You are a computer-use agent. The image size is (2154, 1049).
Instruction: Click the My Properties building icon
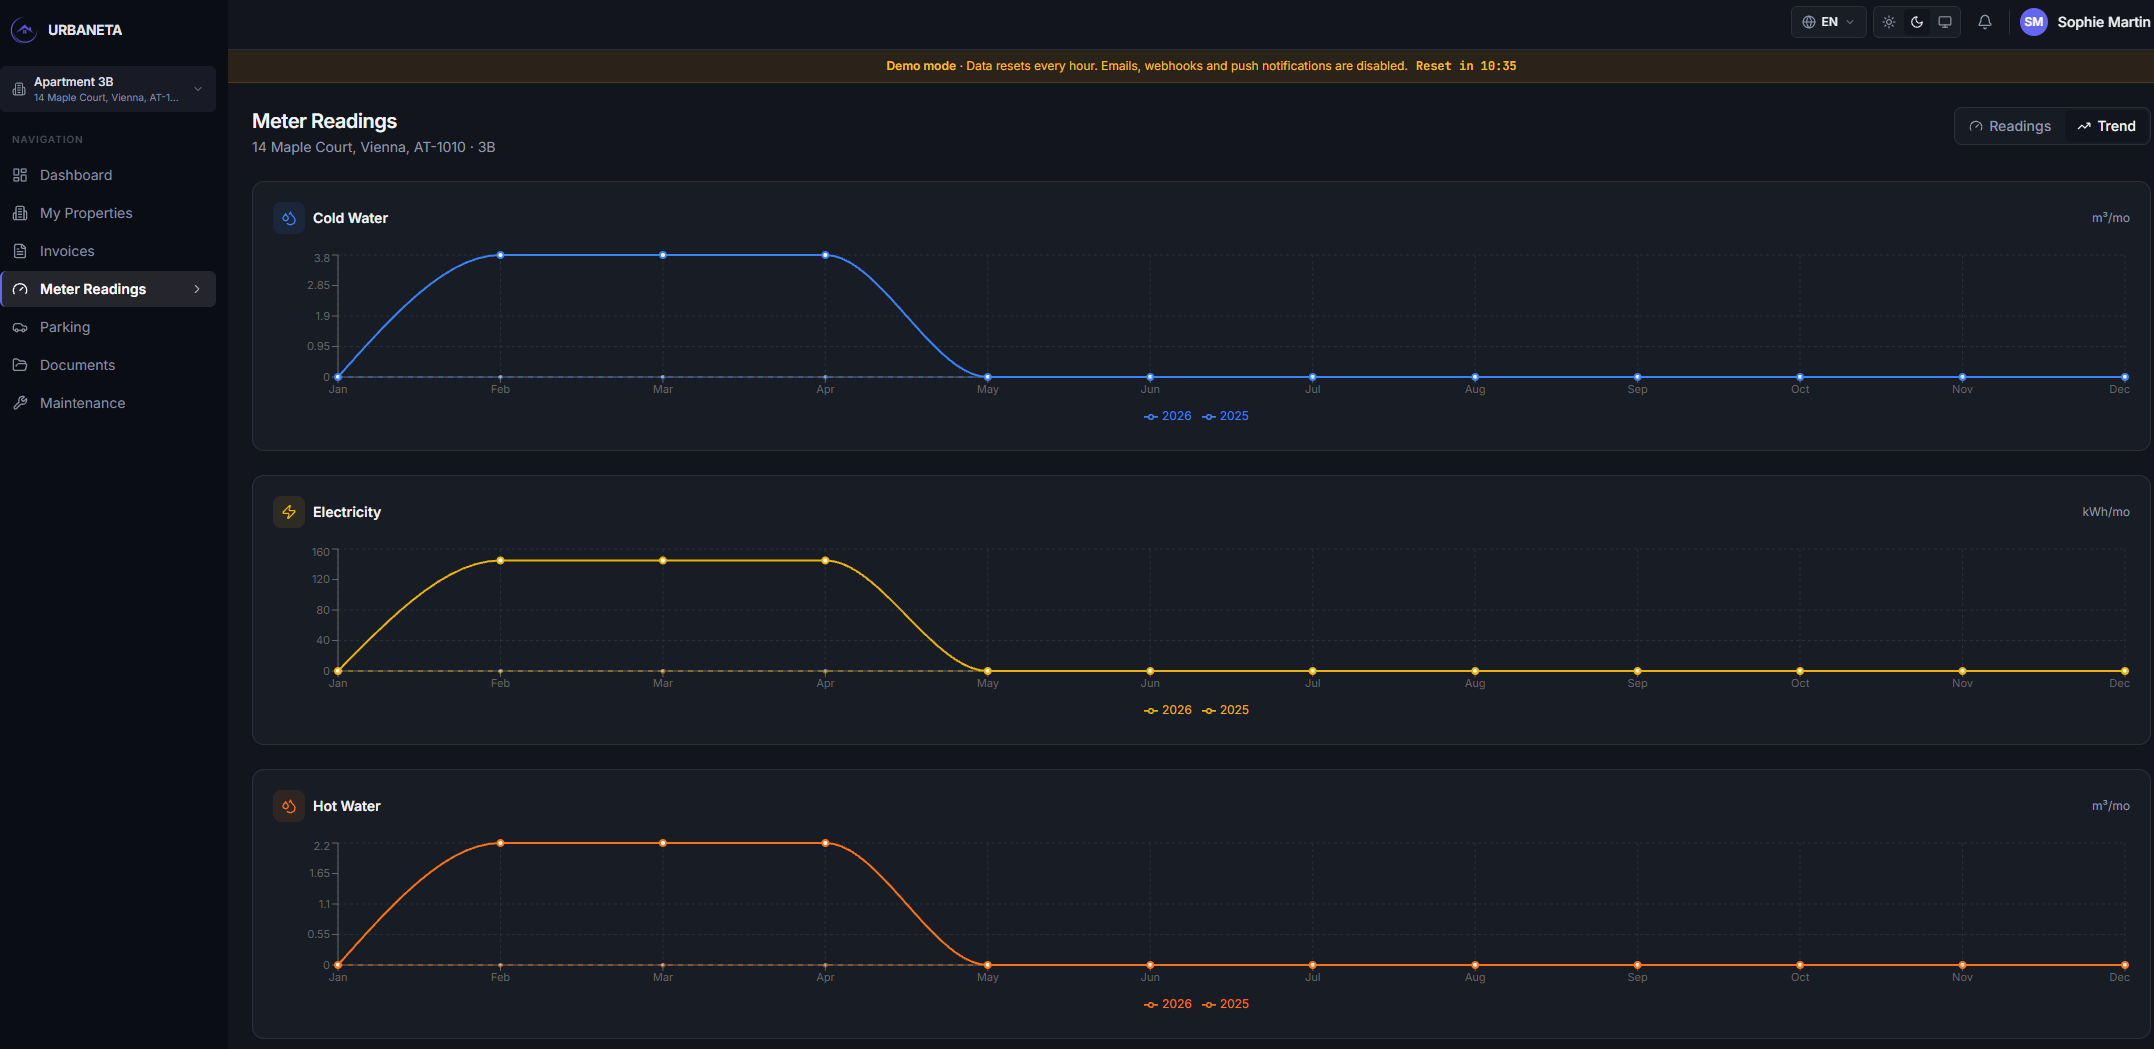[20, 213]
